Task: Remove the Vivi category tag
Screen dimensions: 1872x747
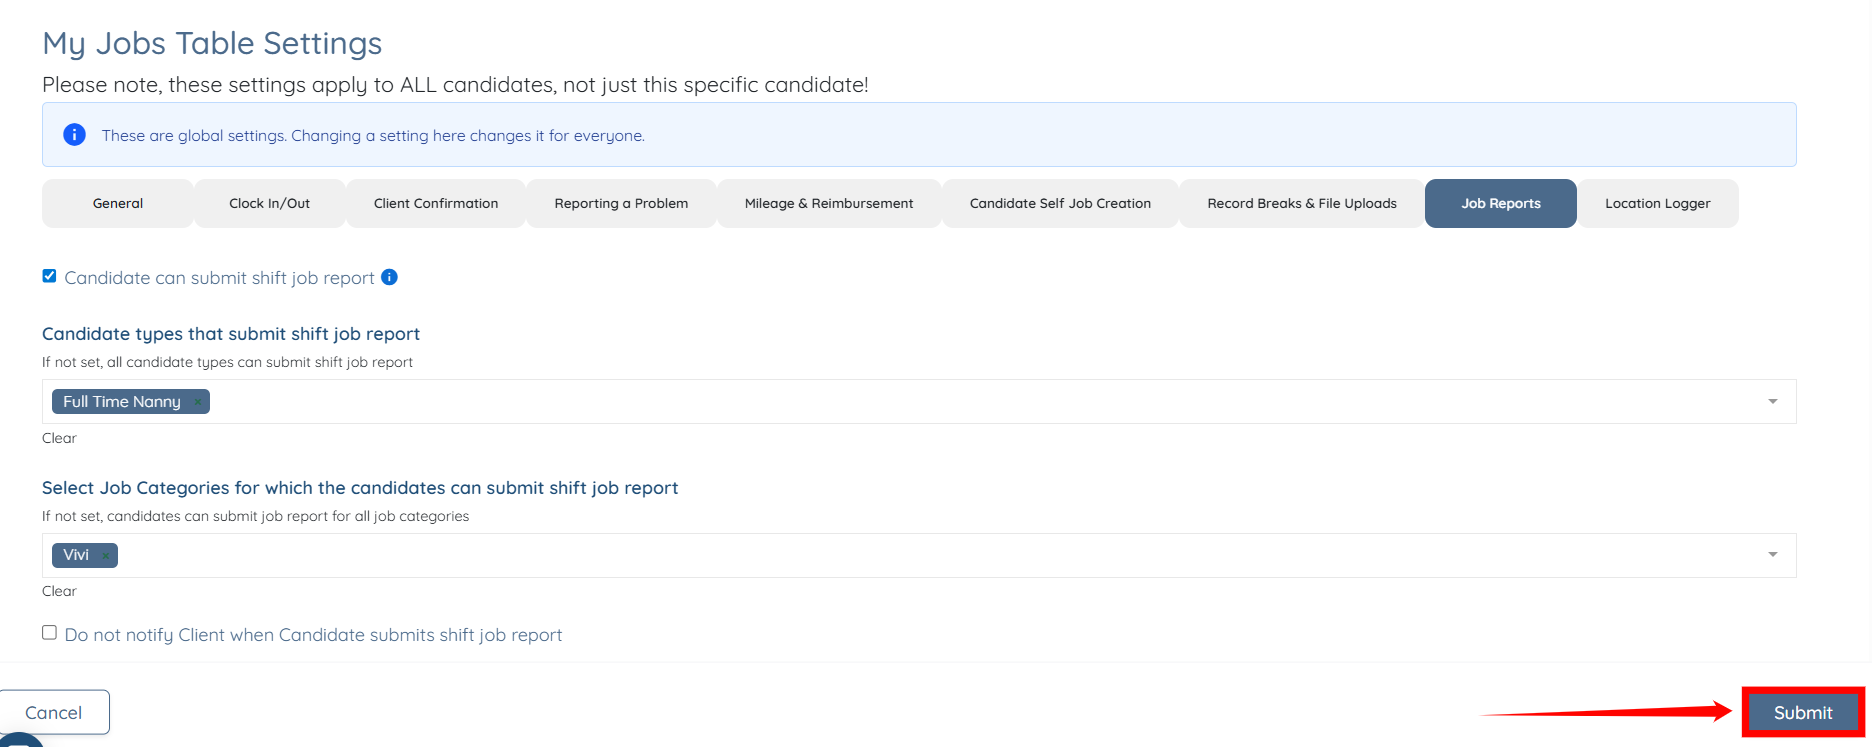Action: [105, 556]
